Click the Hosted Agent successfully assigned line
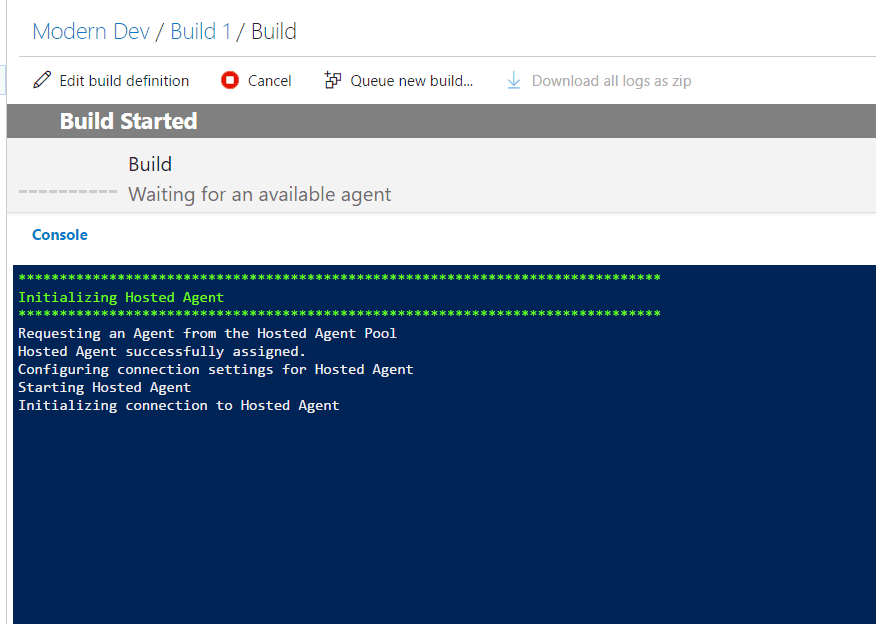The width and height of the screenshot is (876, 624). [x=162, y=351]
